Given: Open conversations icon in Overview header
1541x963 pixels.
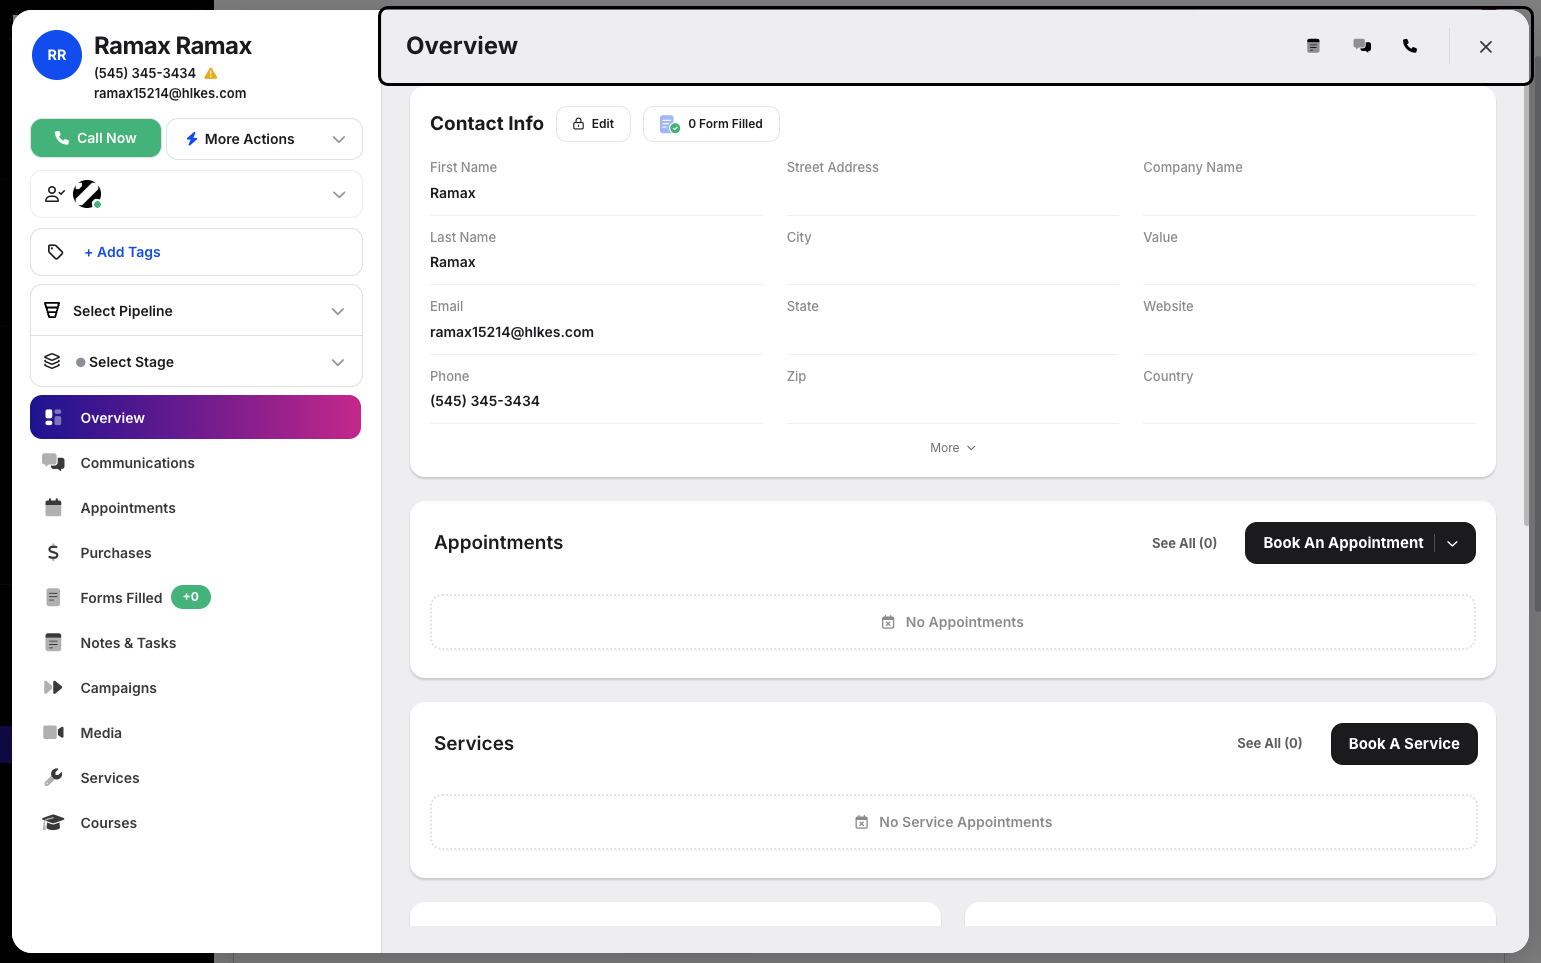Looking at the screenshot, I should (1362, 46).
